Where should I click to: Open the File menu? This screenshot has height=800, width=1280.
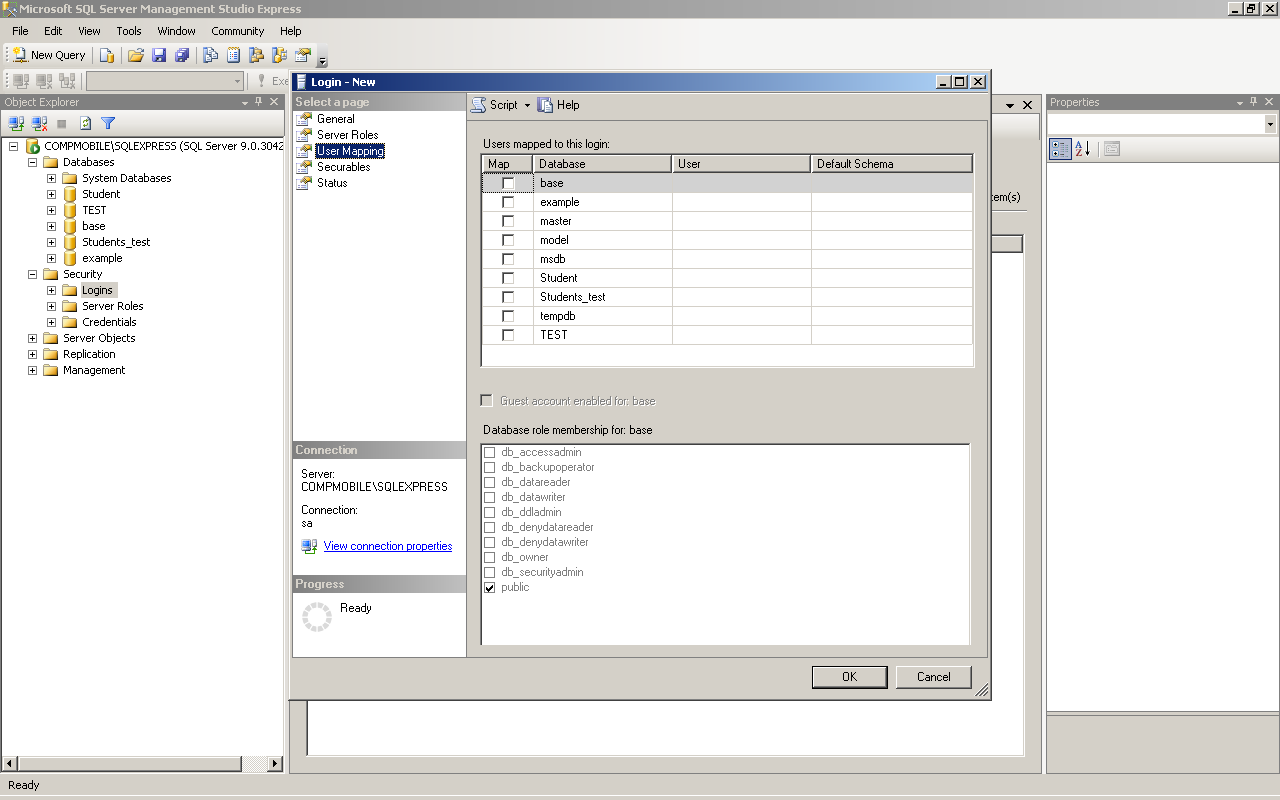[20, 31]
